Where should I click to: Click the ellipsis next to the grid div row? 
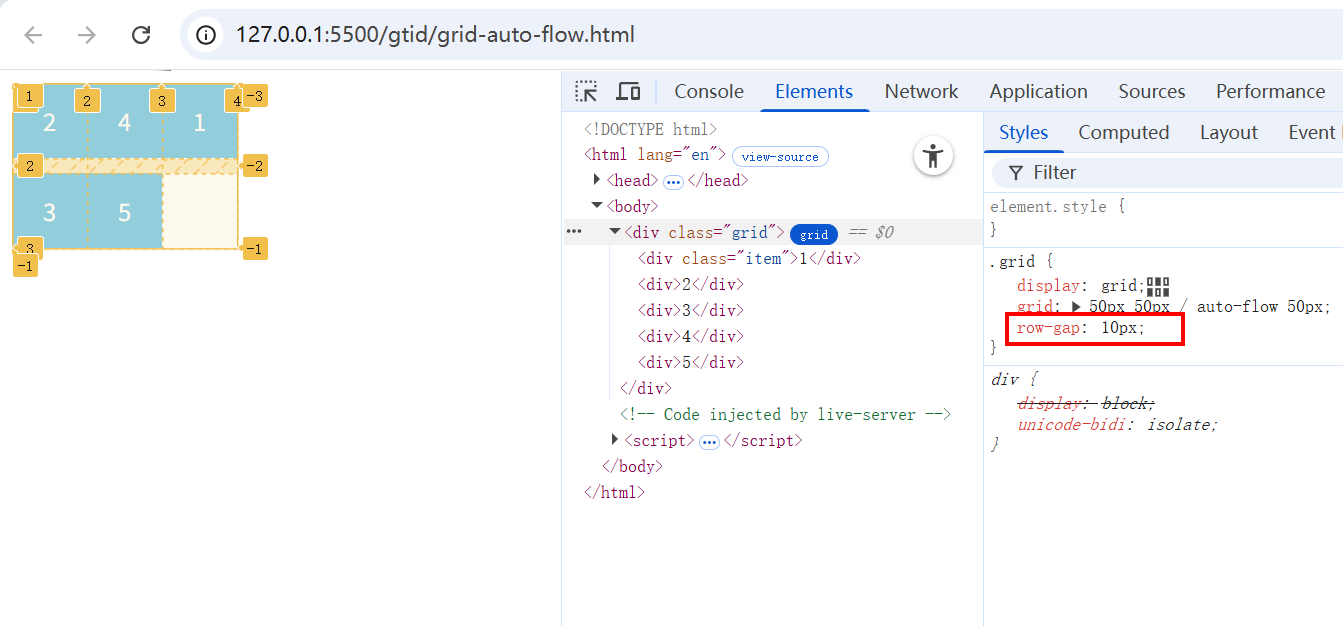coord(574,232)
